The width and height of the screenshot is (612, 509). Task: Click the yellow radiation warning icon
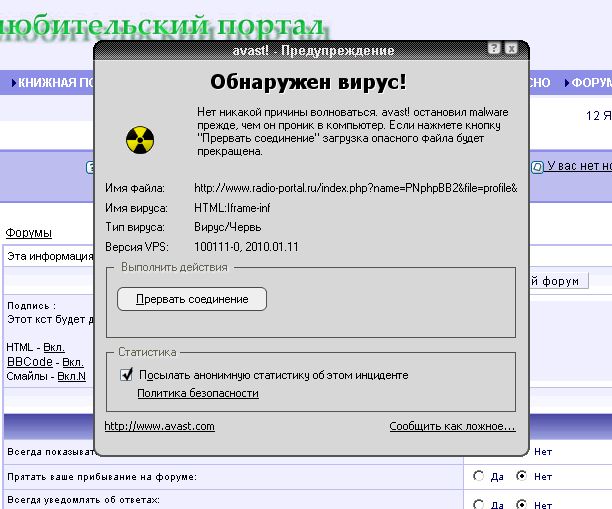pyautogui.click(x=140, y=140)
